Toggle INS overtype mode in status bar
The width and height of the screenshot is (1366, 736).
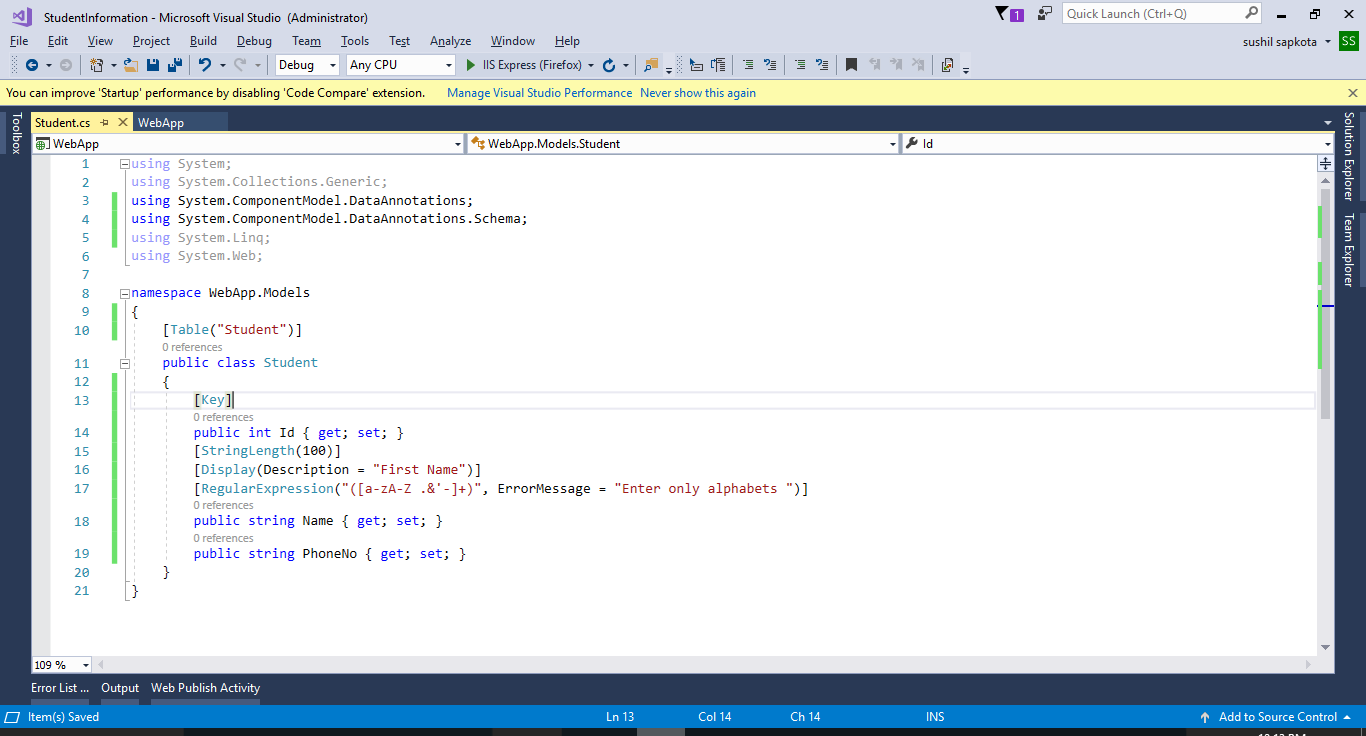[934, 716]
